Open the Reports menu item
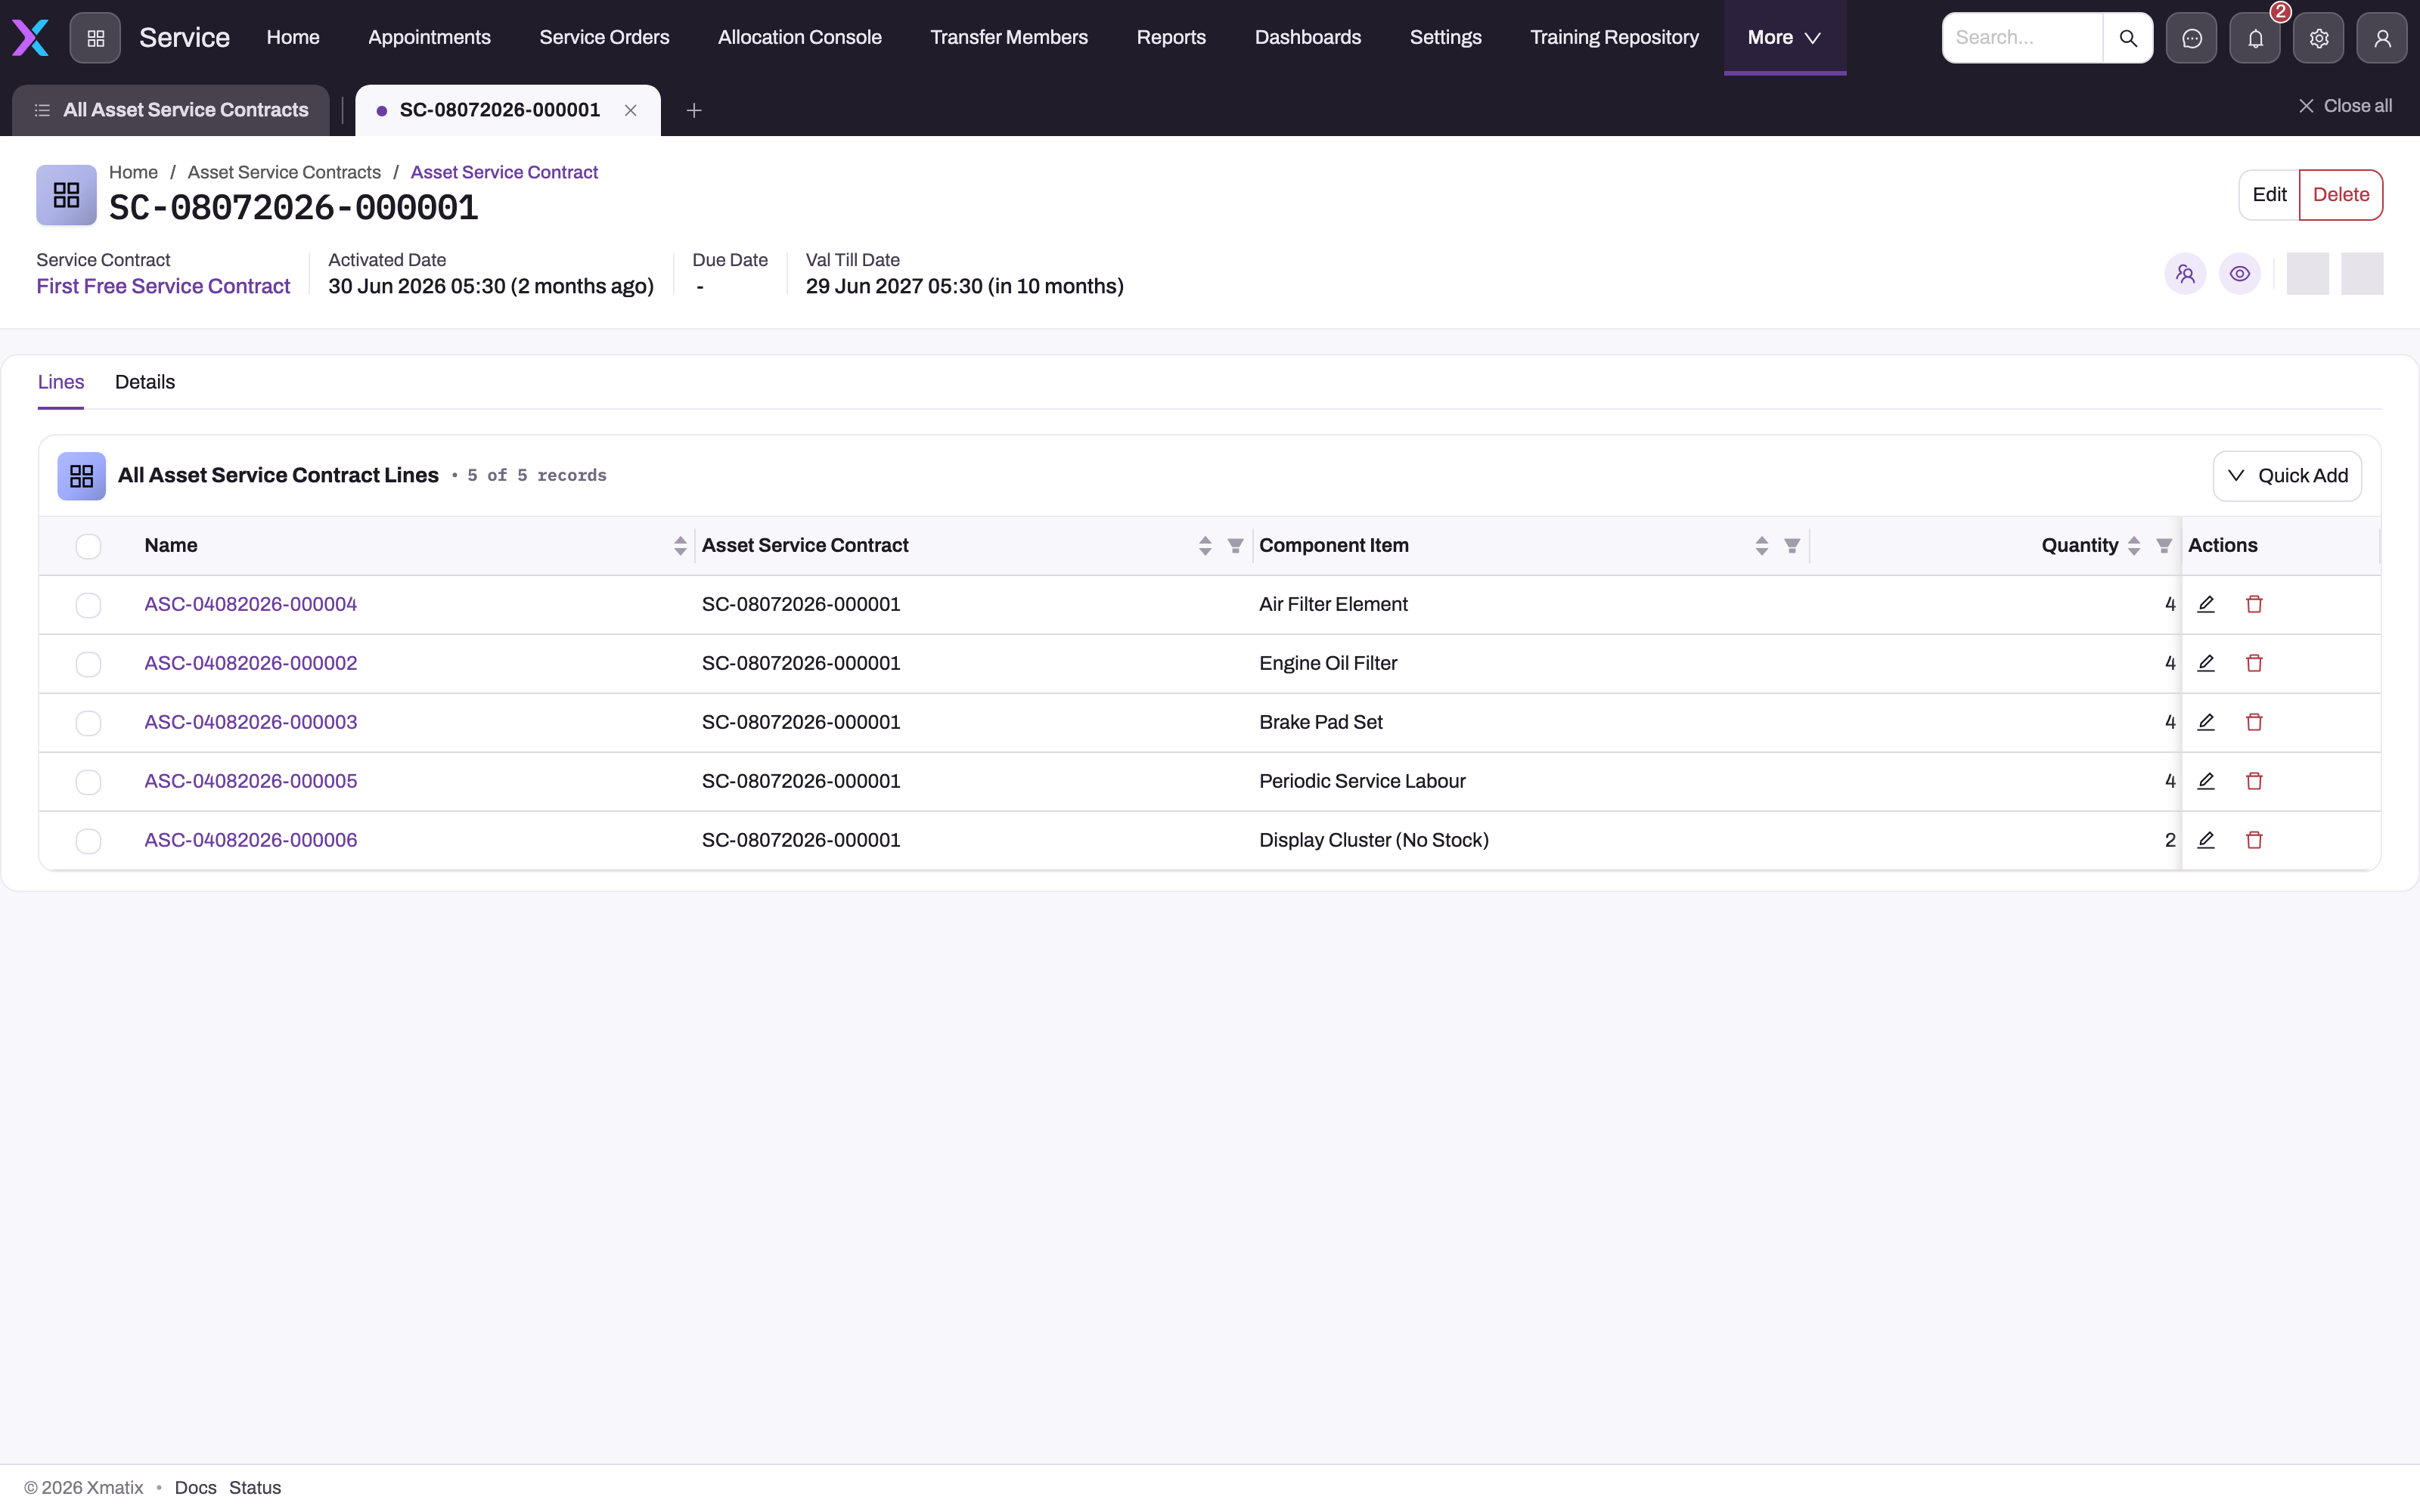Screen dimensions: 2420x1512 tap(1171, 38)
